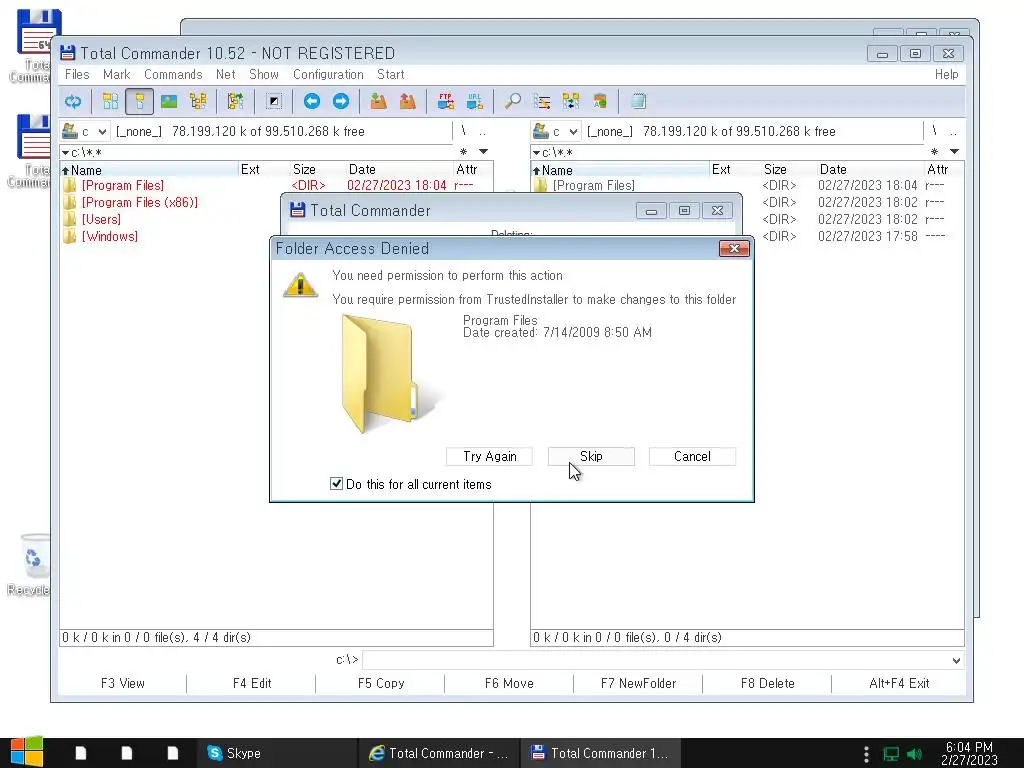The image size is (1024, 768).
Task: Click the left panel drive C icon
Action: pos(69,131)
